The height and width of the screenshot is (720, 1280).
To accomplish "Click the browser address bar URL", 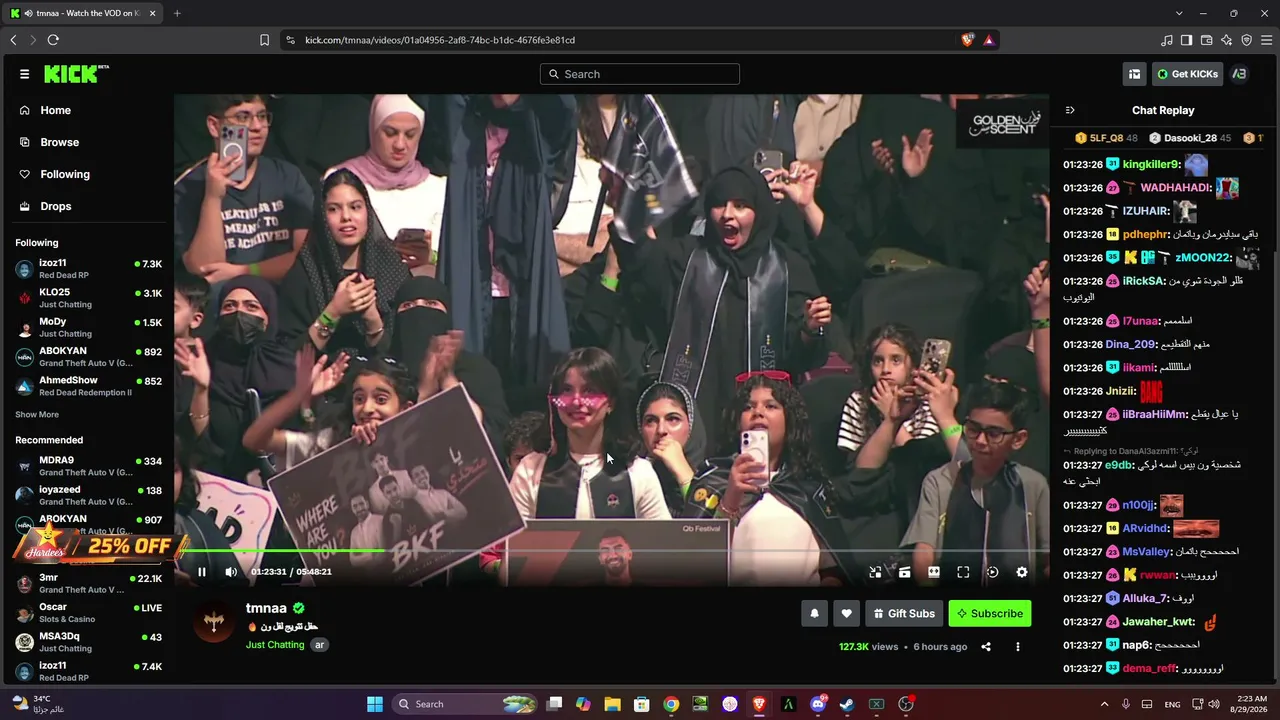I will pos(440,40).
